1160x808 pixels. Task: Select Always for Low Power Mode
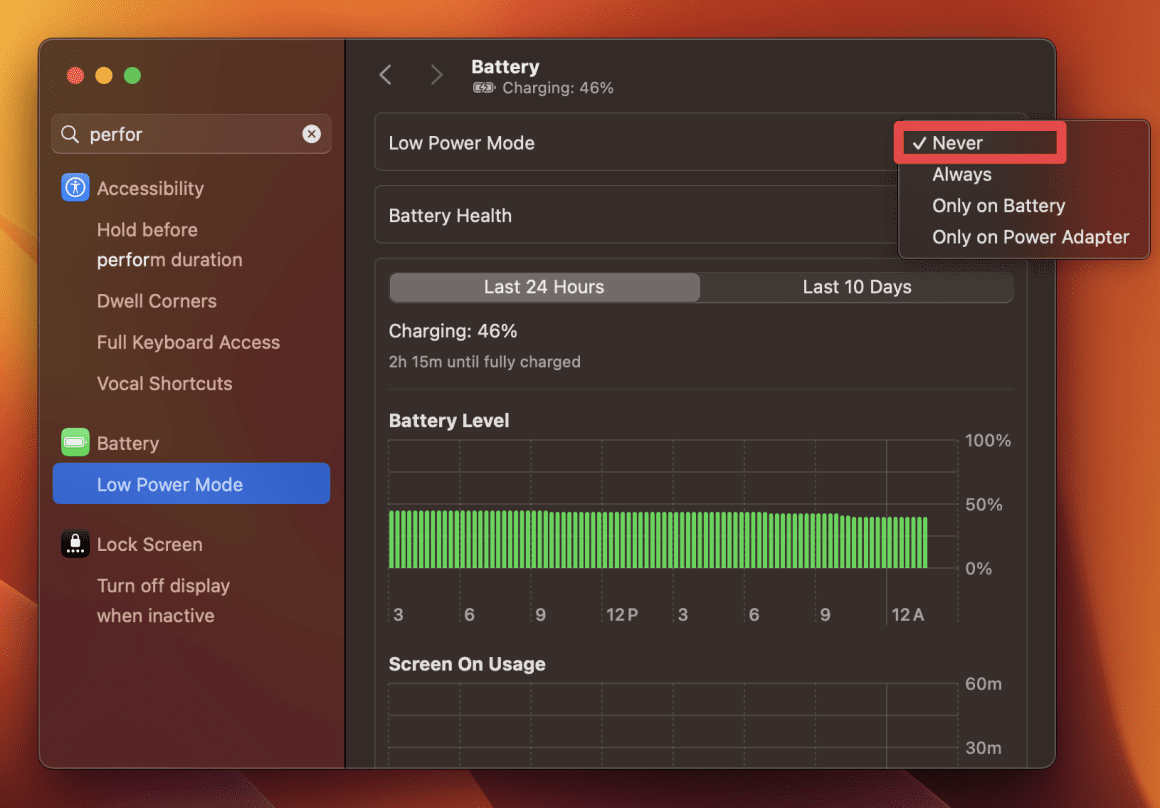(961, 174)
